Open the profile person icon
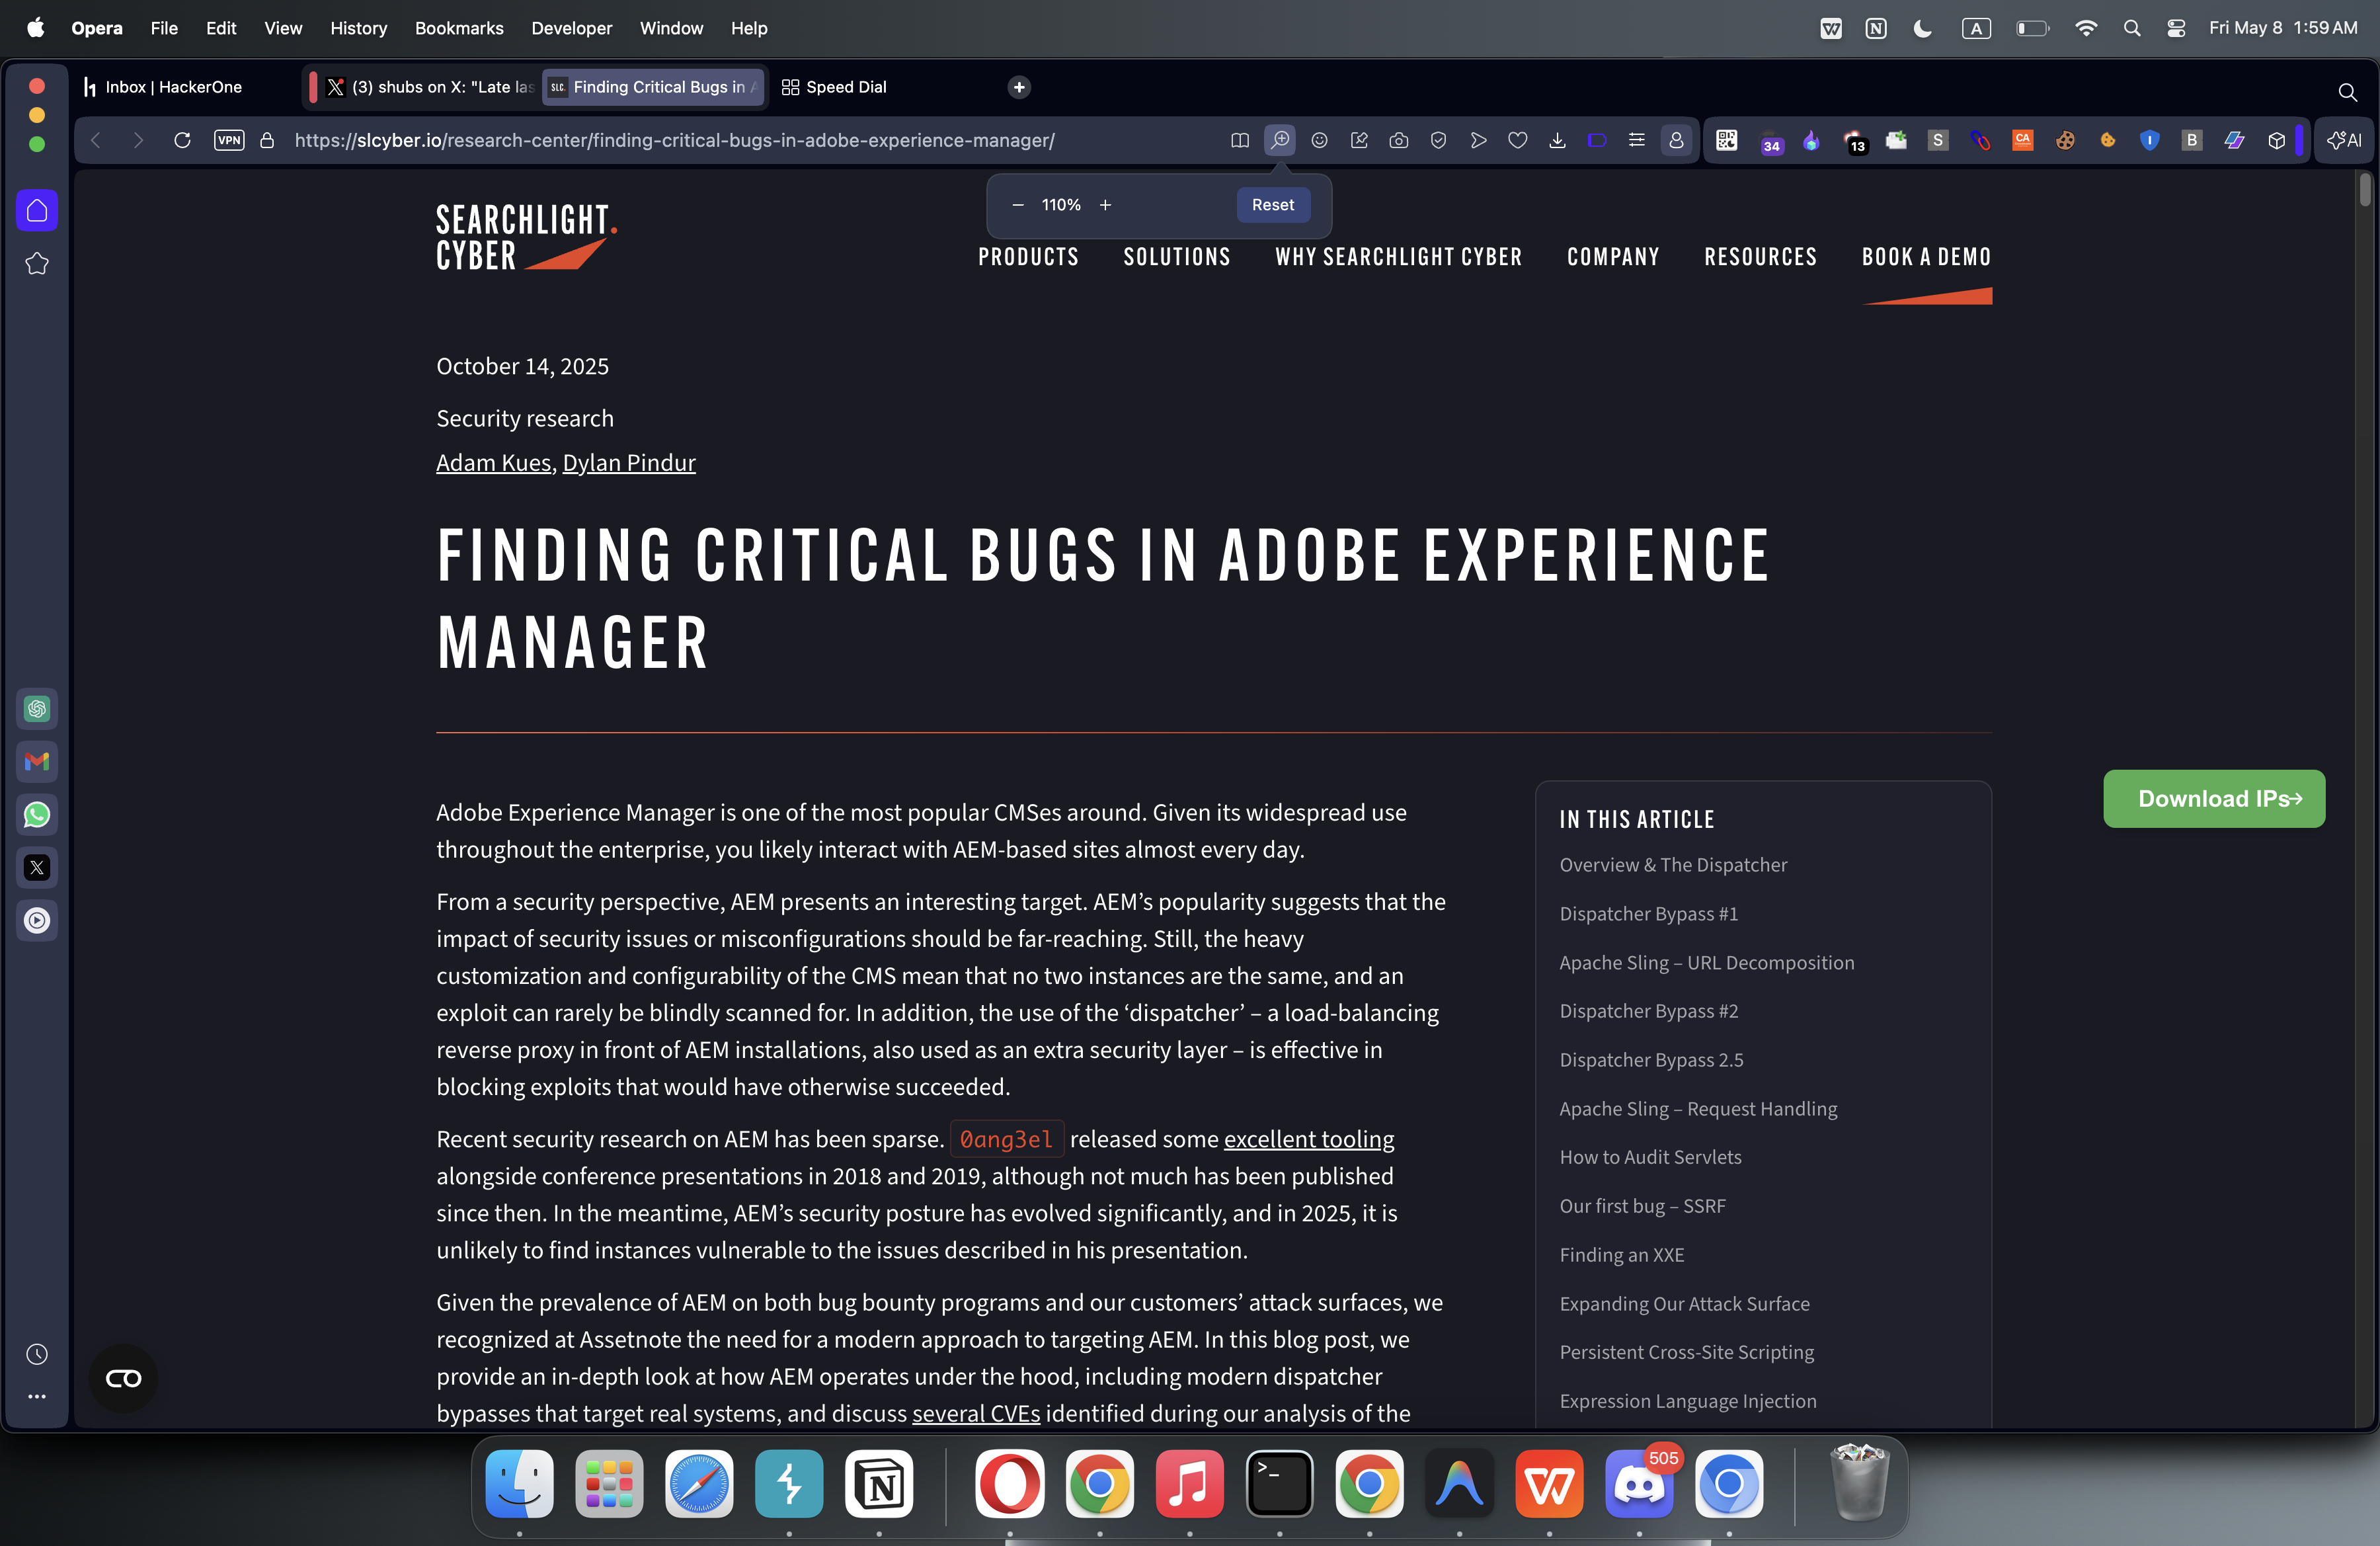 (x=1677, y=140)
